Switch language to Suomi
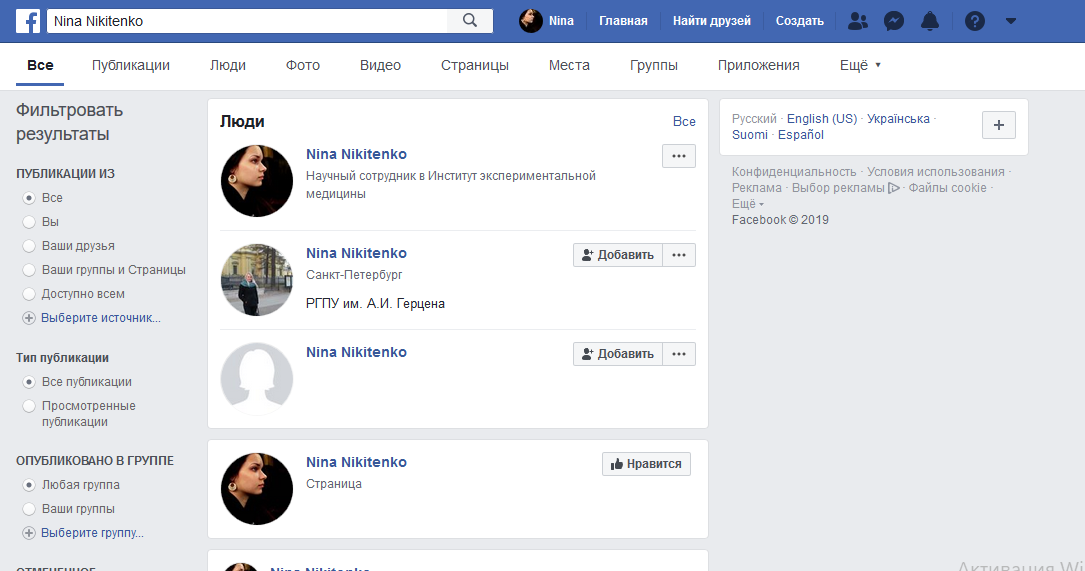The width and height of the screenshot is (1085, 571). pyautogui.click(x=750, y=134)
